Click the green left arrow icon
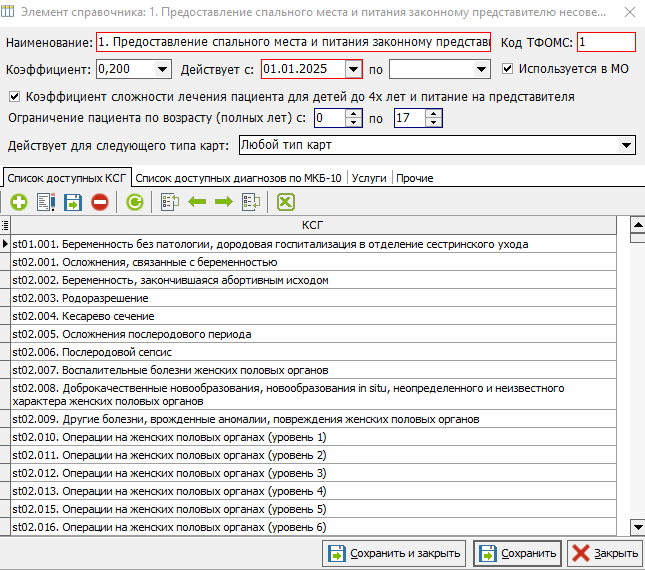 (x=197, y=202)
